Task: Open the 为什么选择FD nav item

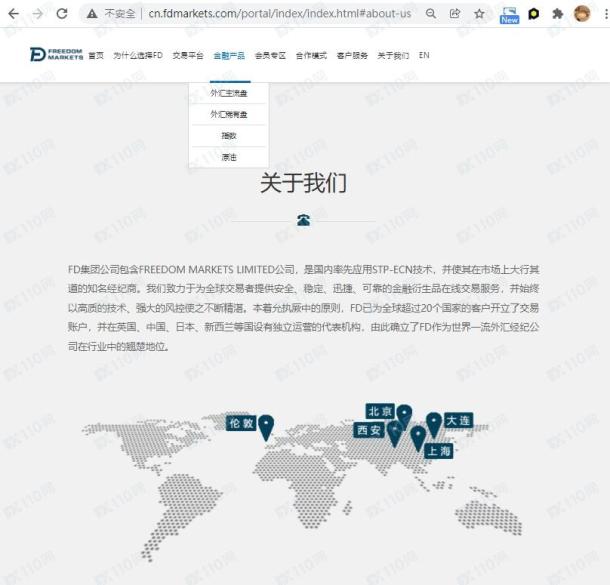Action: (138, 56)
